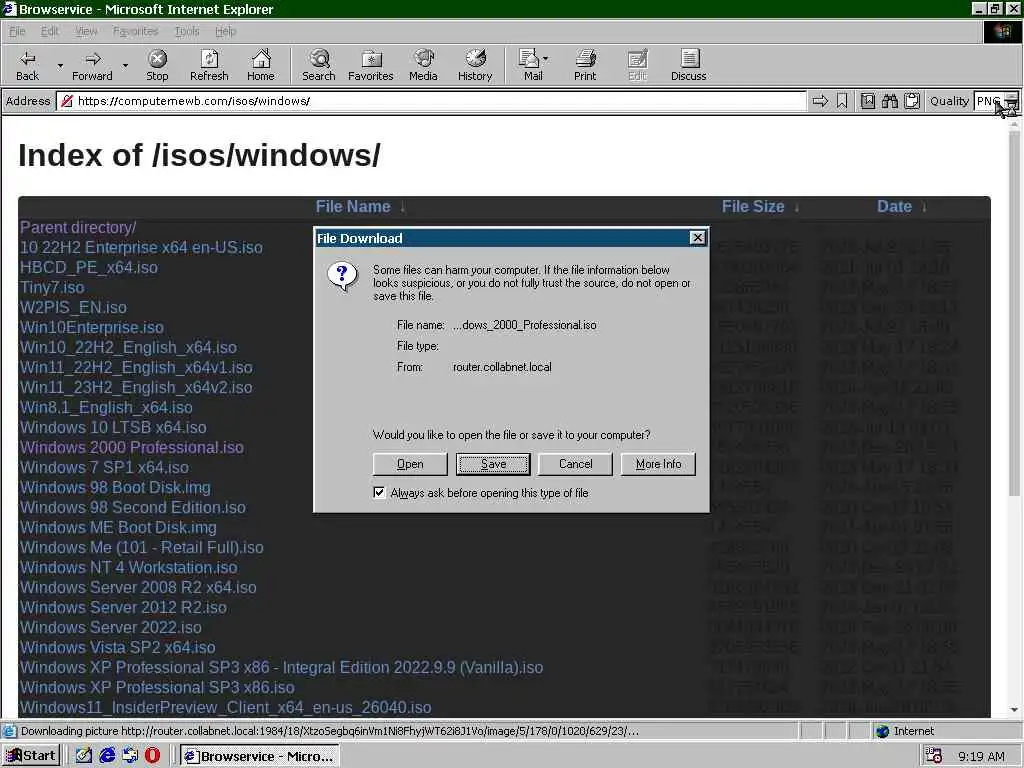
Task: Open Windows ME Boot Disk.img link
Action: pos(118,527)
